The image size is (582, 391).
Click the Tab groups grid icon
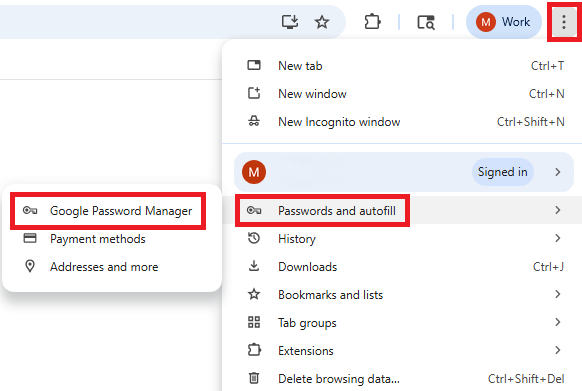tap(254, 322)
